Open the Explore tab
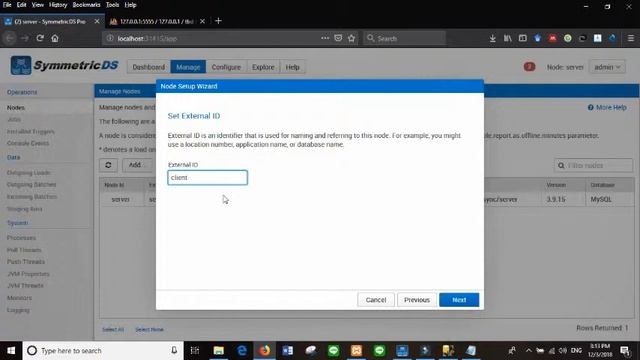The width and height of the screenshot is (640, 360). 263,67
